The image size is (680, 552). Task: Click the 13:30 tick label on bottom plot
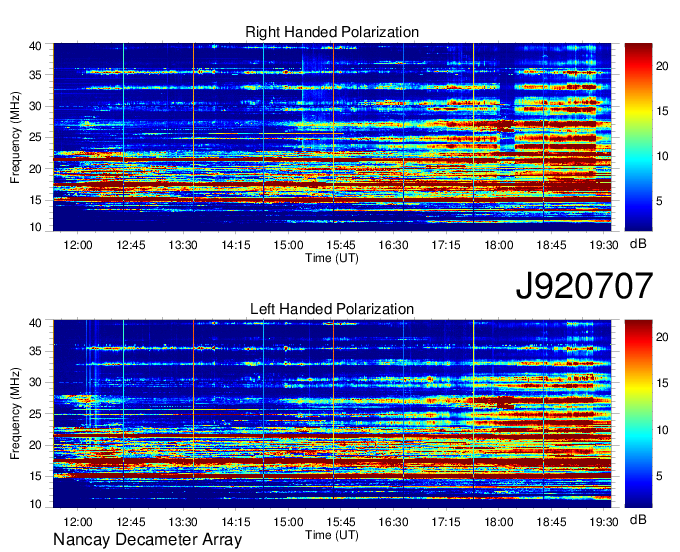pos(183,522)
